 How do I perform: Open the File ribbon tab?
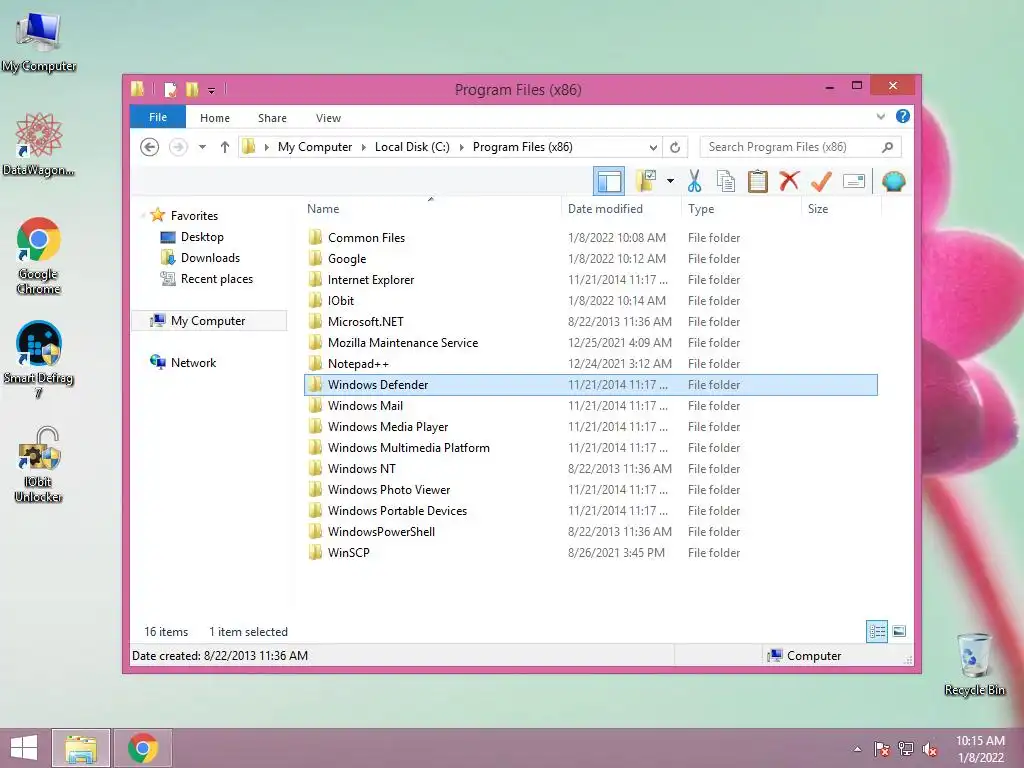click(157, 118)
